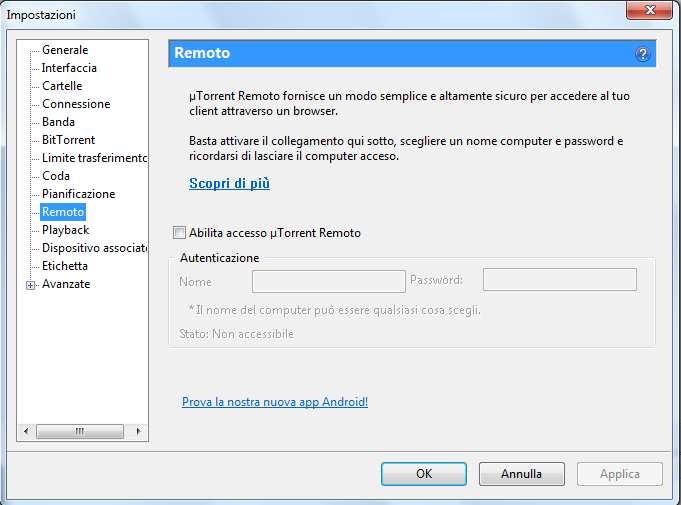Expand the Avanzate tree node
Viewport: 681px width, 505px height.
click(x=30, y=285)
